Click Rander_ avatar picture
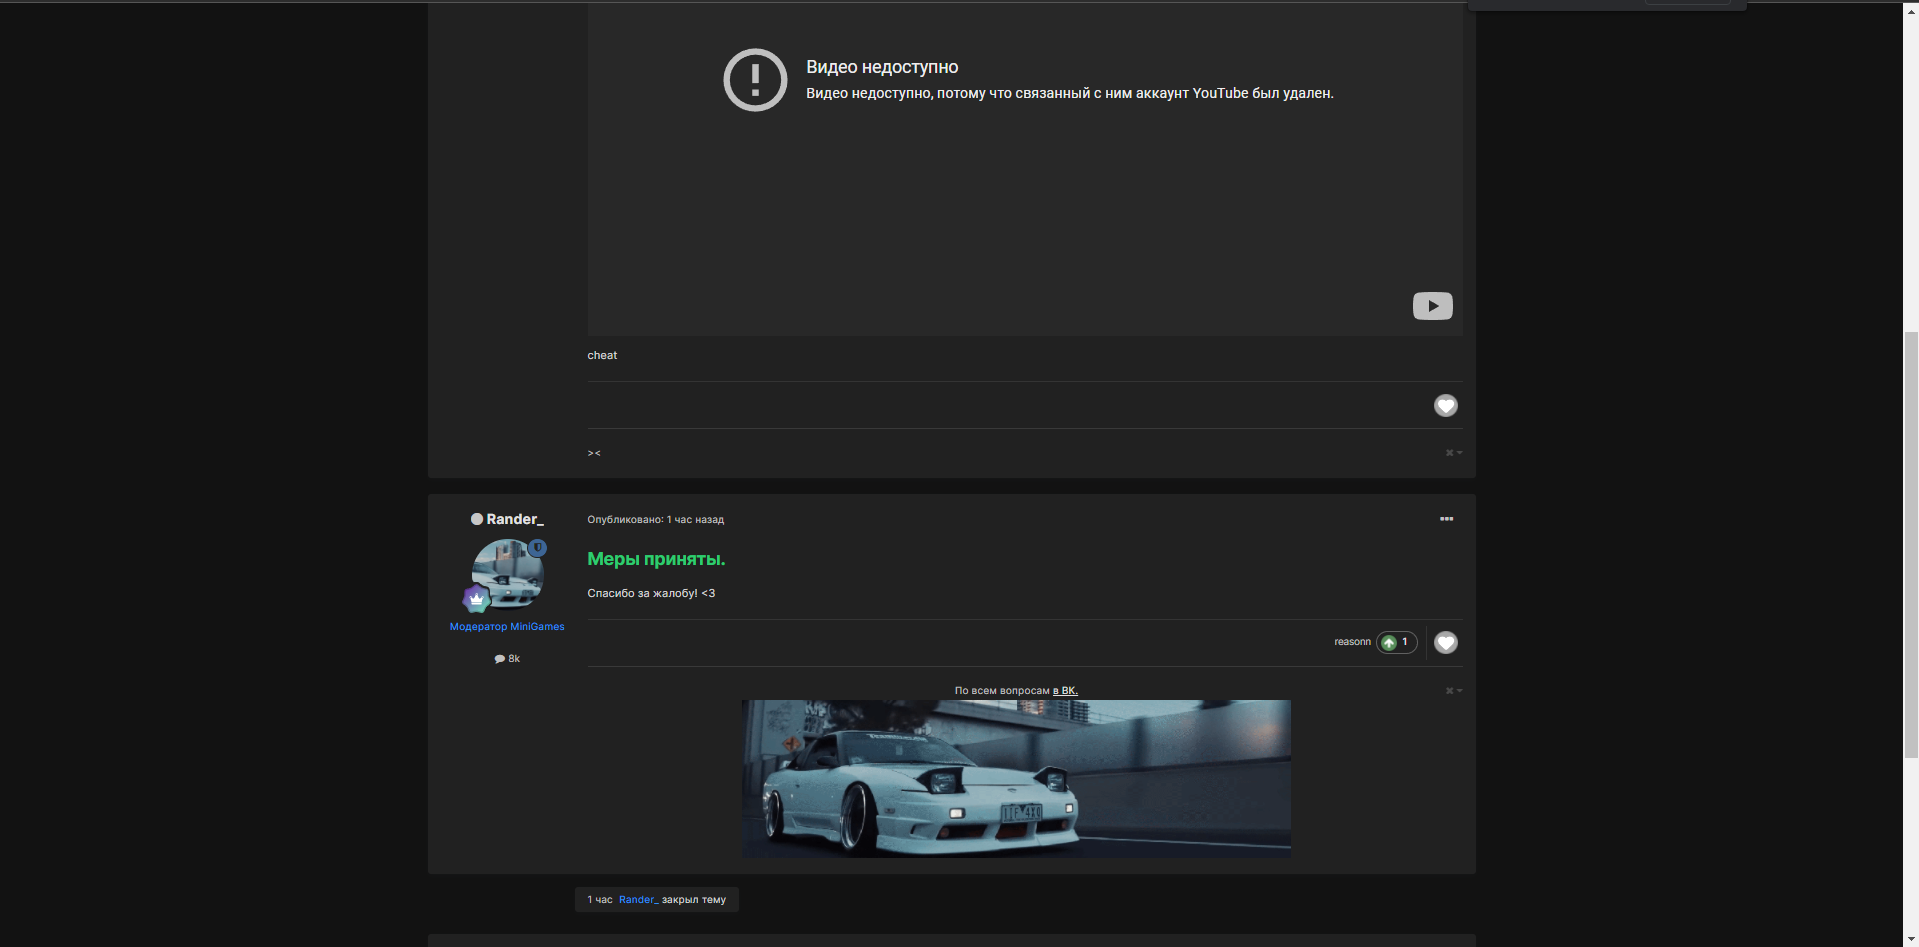The width and height of the screenshot is (1919, 947). [x=507, y=574]
